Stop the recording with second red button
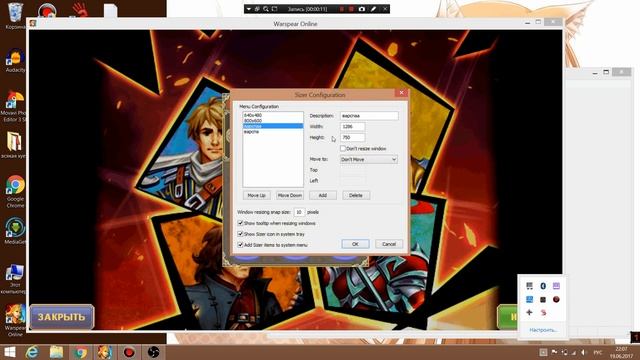 point(351,9)
